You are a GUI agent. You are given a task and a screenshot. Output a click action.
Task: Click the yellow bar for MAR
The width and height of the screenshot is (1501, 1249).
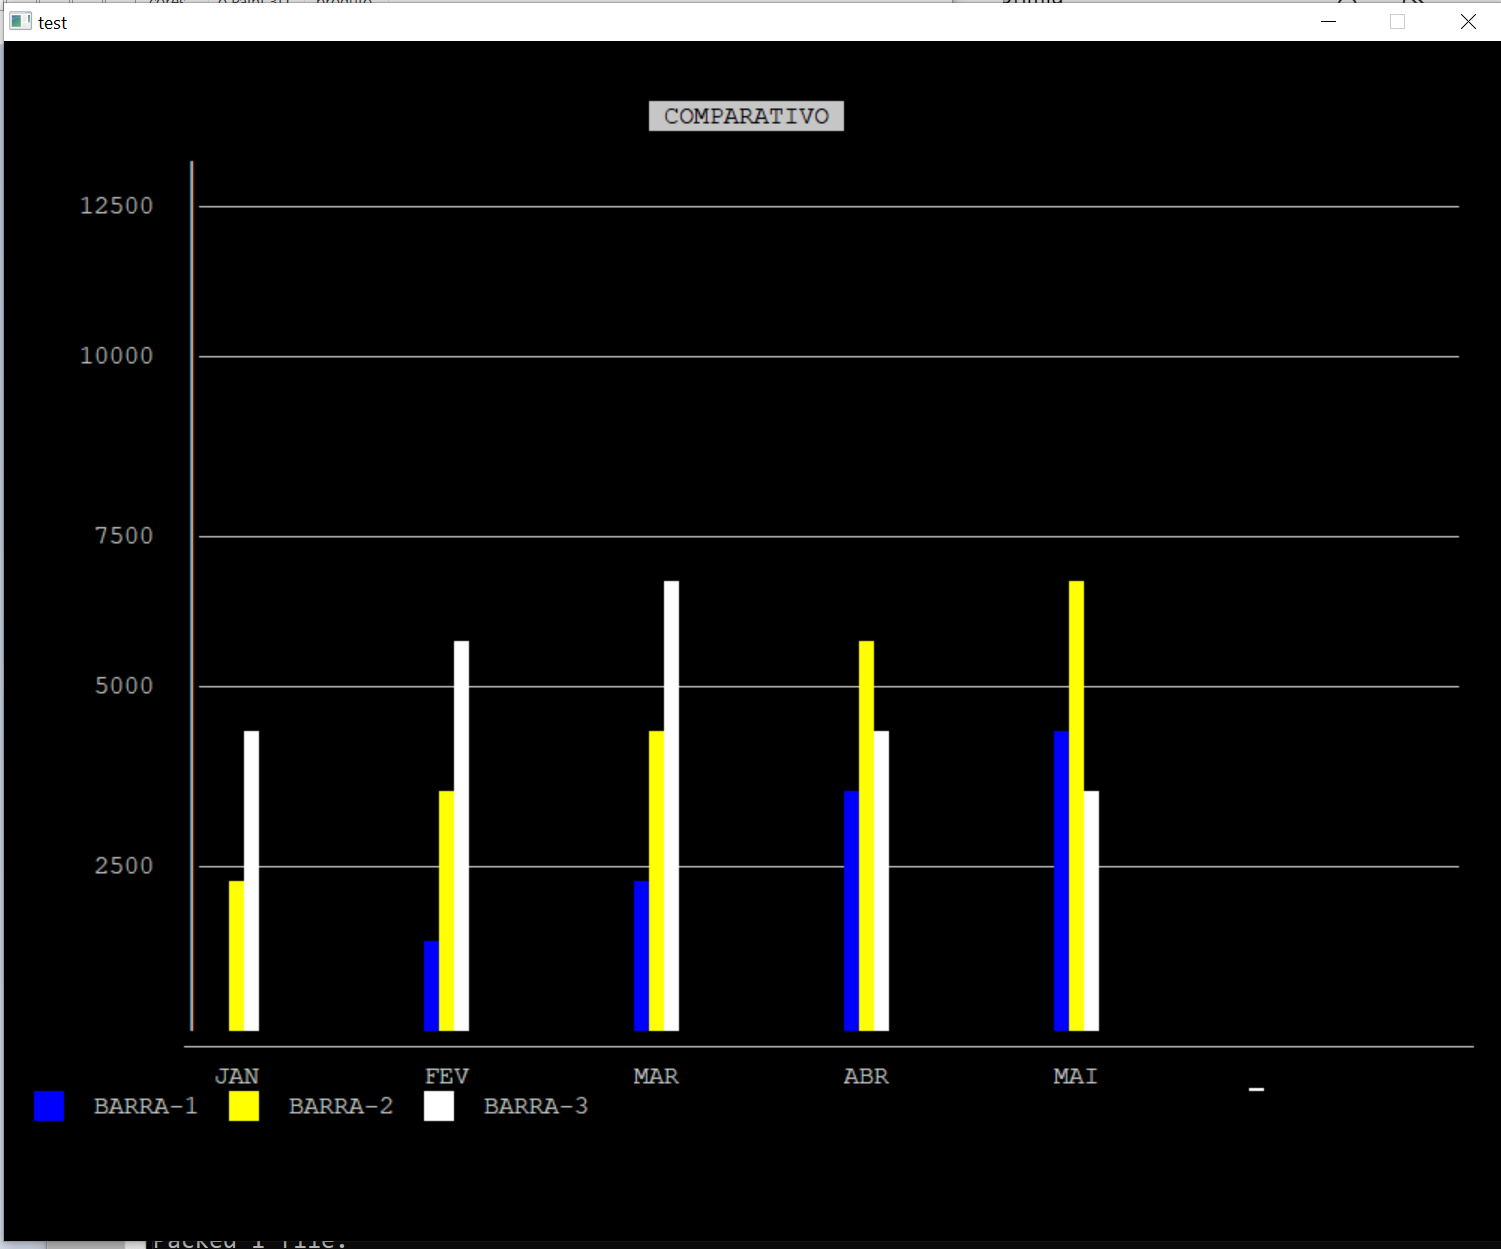click(x=656, y=881)
